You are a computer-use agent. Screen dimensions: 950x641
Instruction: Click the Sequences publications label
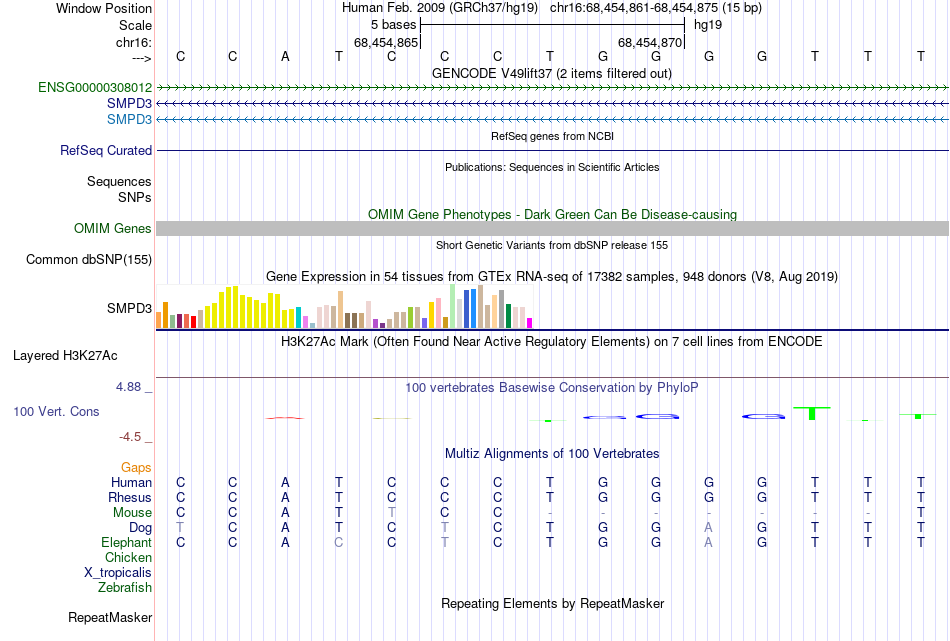[119, 181]
